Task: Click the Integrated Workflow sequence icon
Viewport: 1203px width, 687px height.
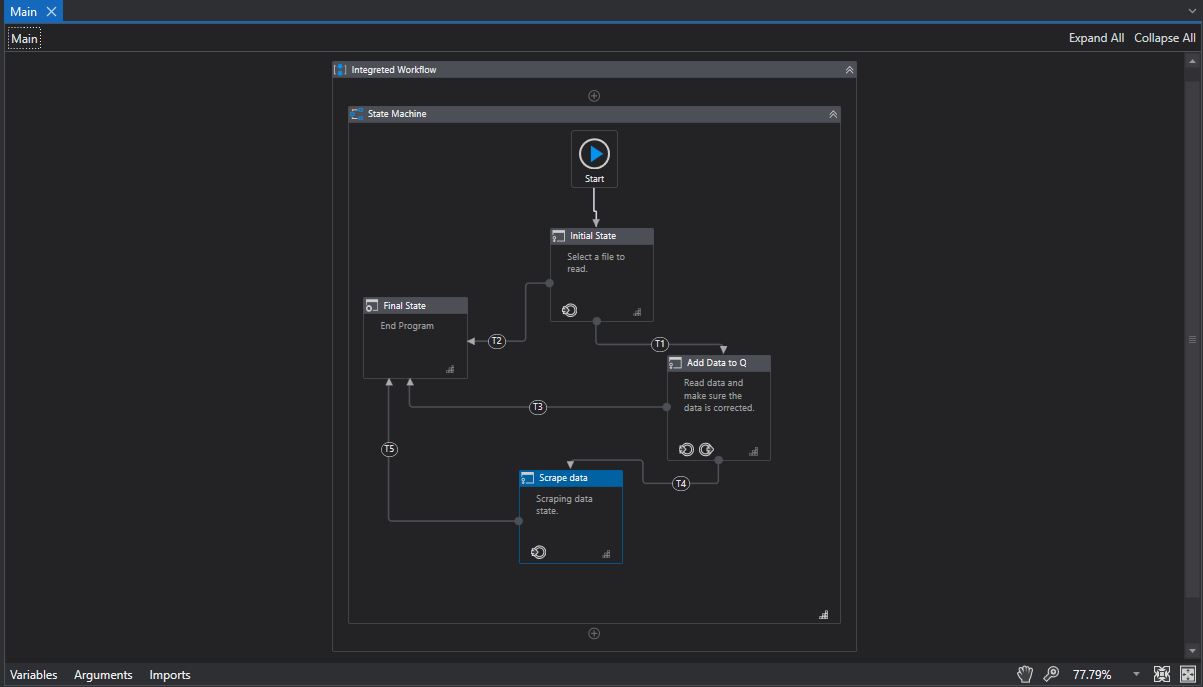Action: click(340, 70)
